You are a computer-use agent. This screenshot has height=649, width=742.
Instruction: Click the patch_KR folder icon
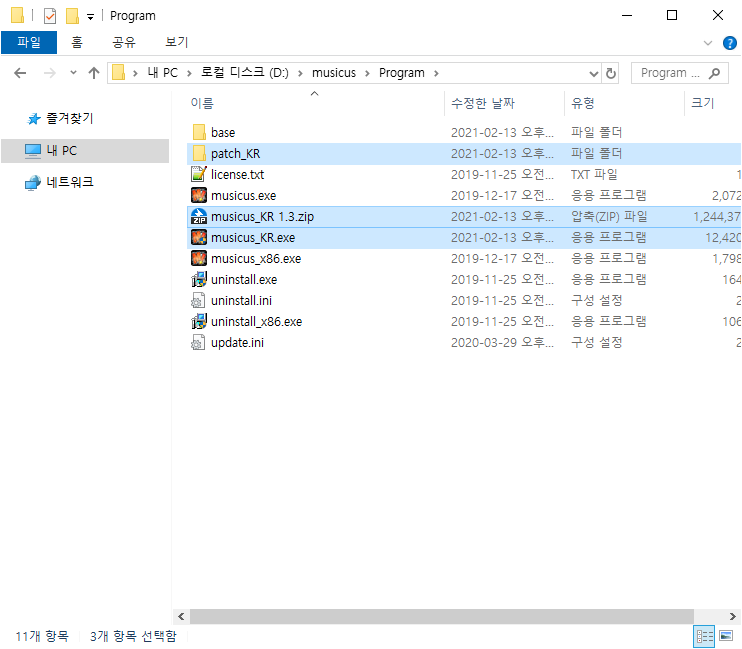[x=199, y=153]
